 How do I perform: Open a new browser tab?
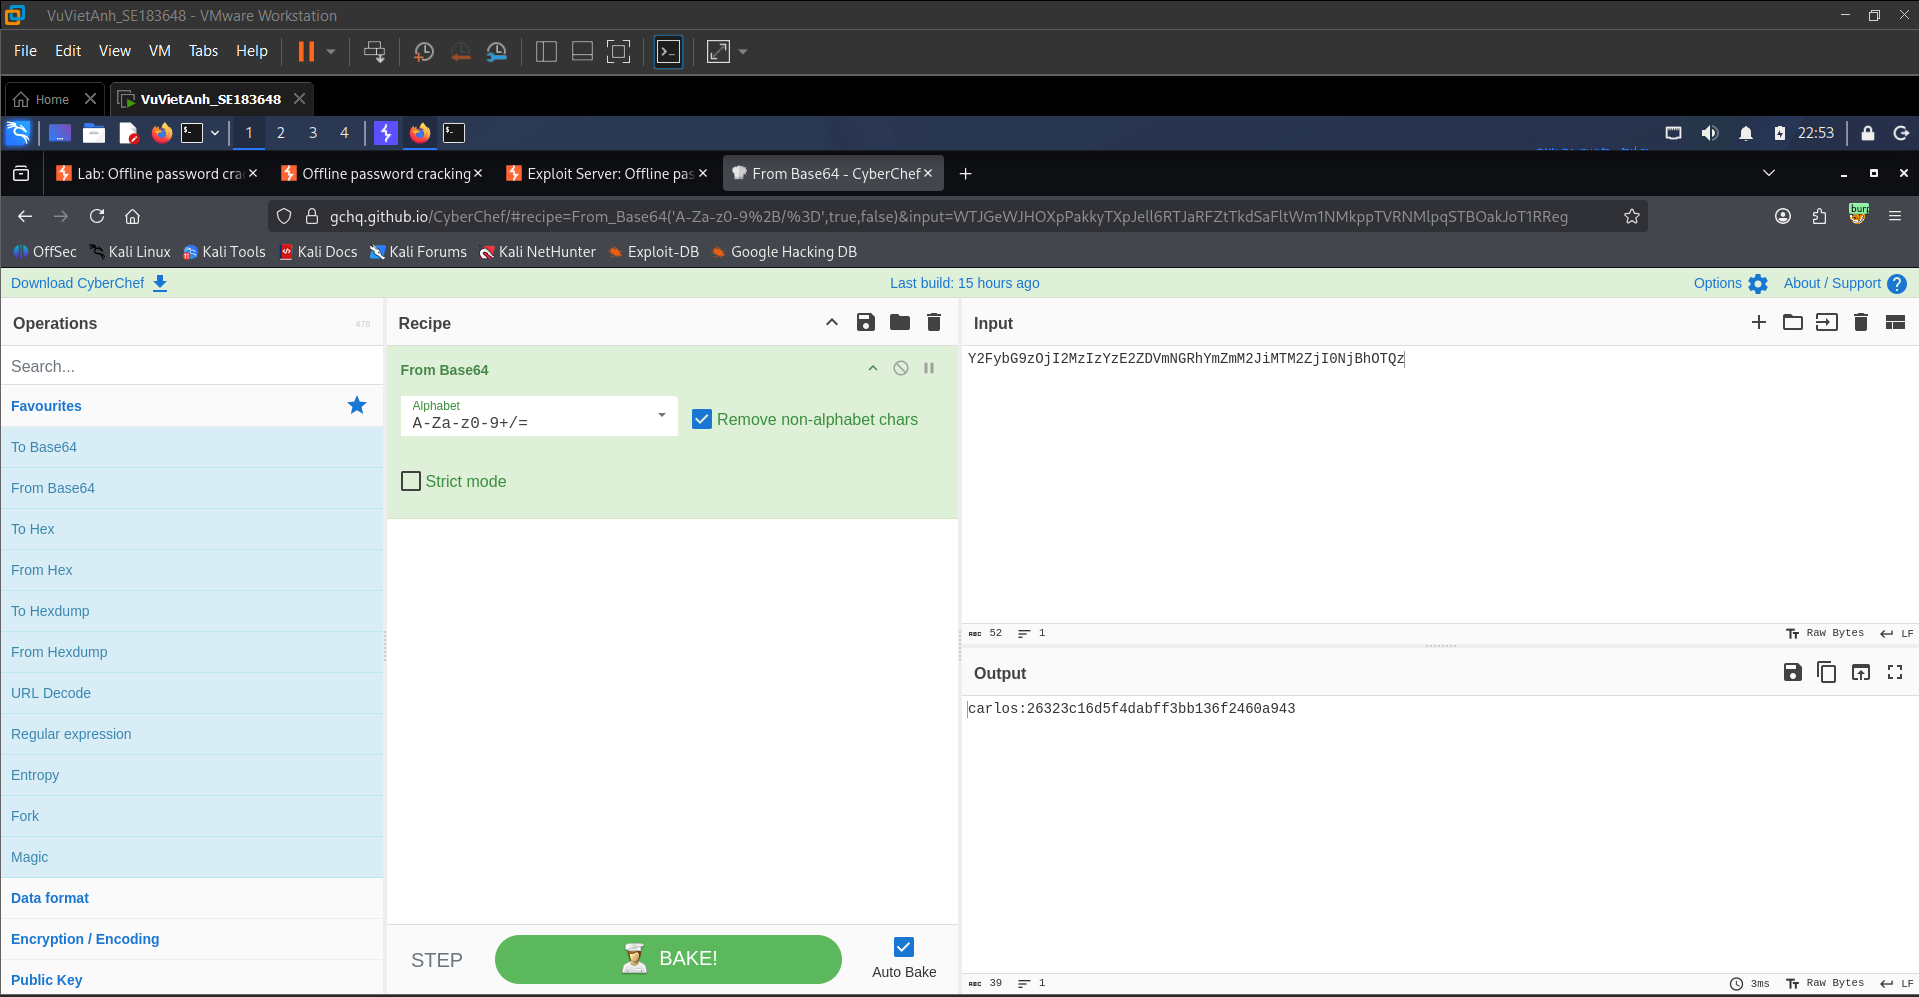coord(965,173)
